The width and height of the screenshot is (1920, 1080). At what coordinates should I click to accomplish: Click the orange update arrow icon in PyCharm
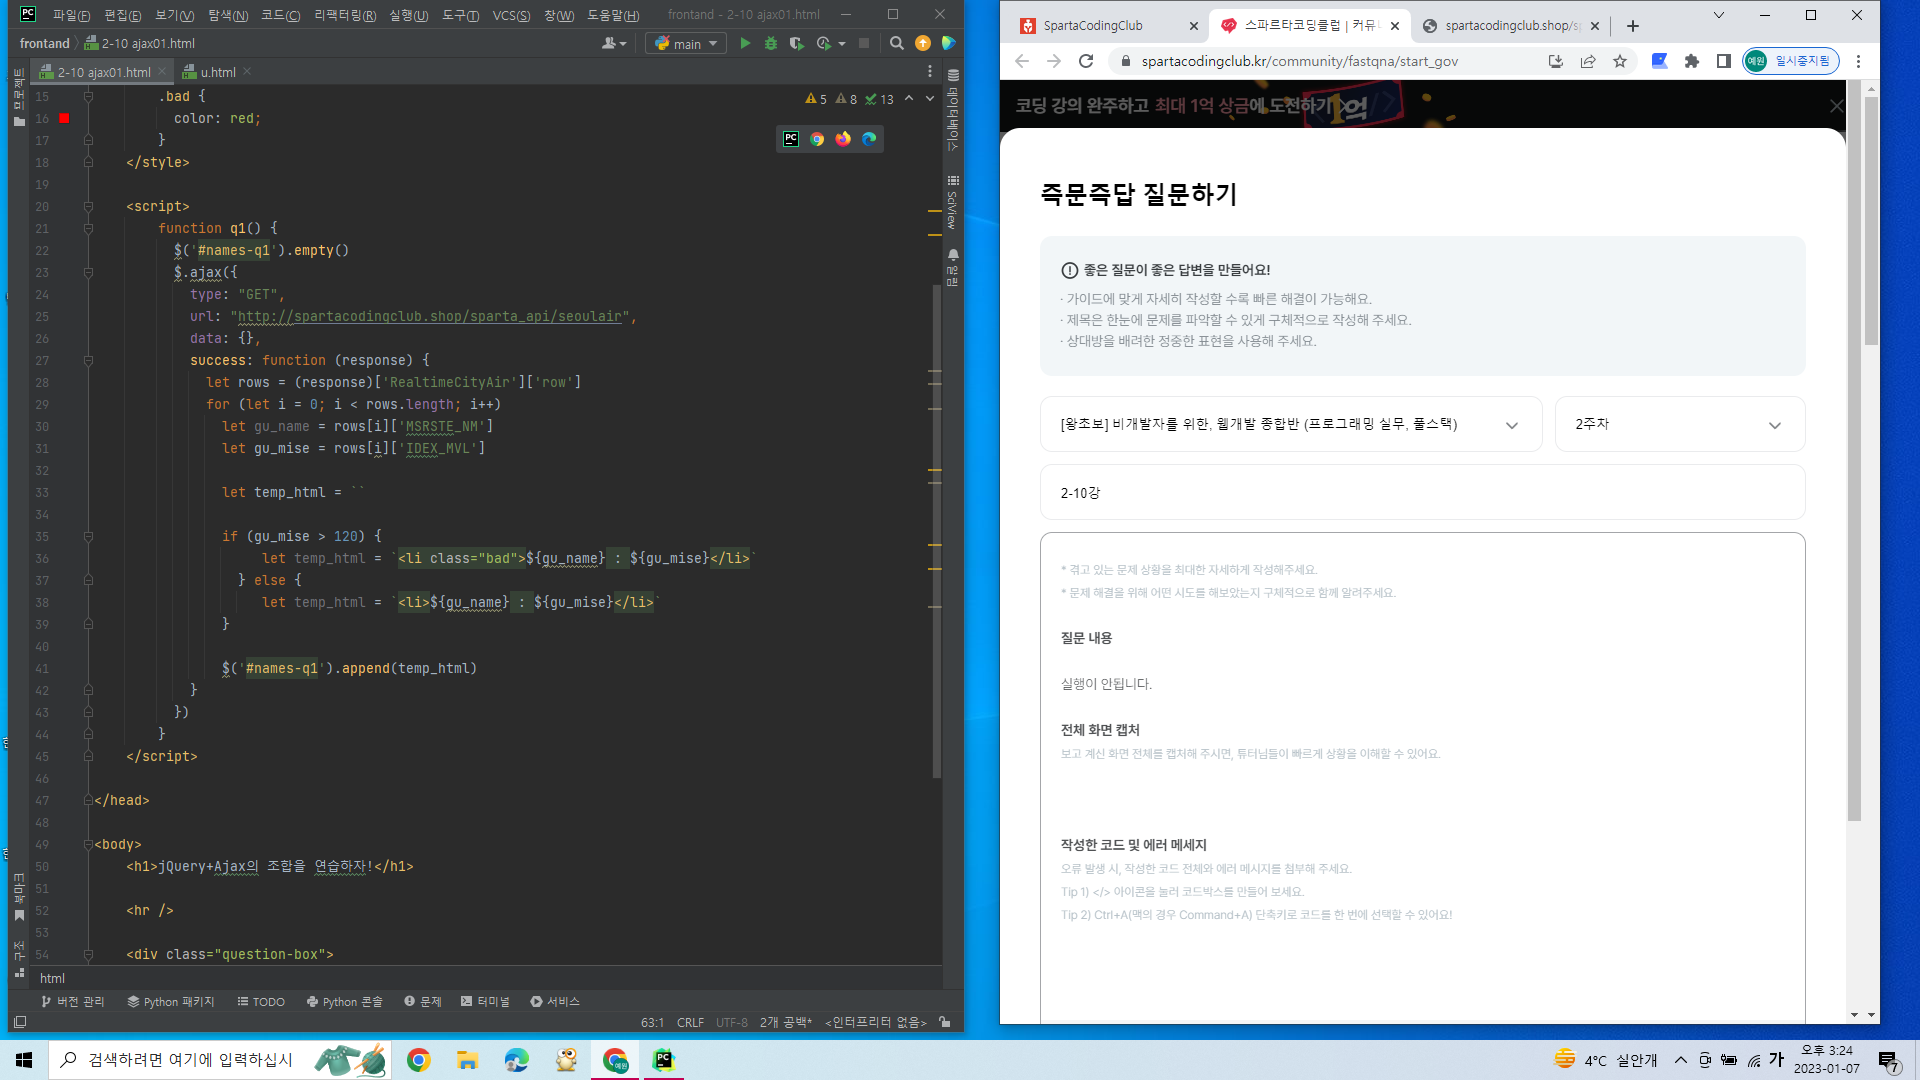pos(923,43)
